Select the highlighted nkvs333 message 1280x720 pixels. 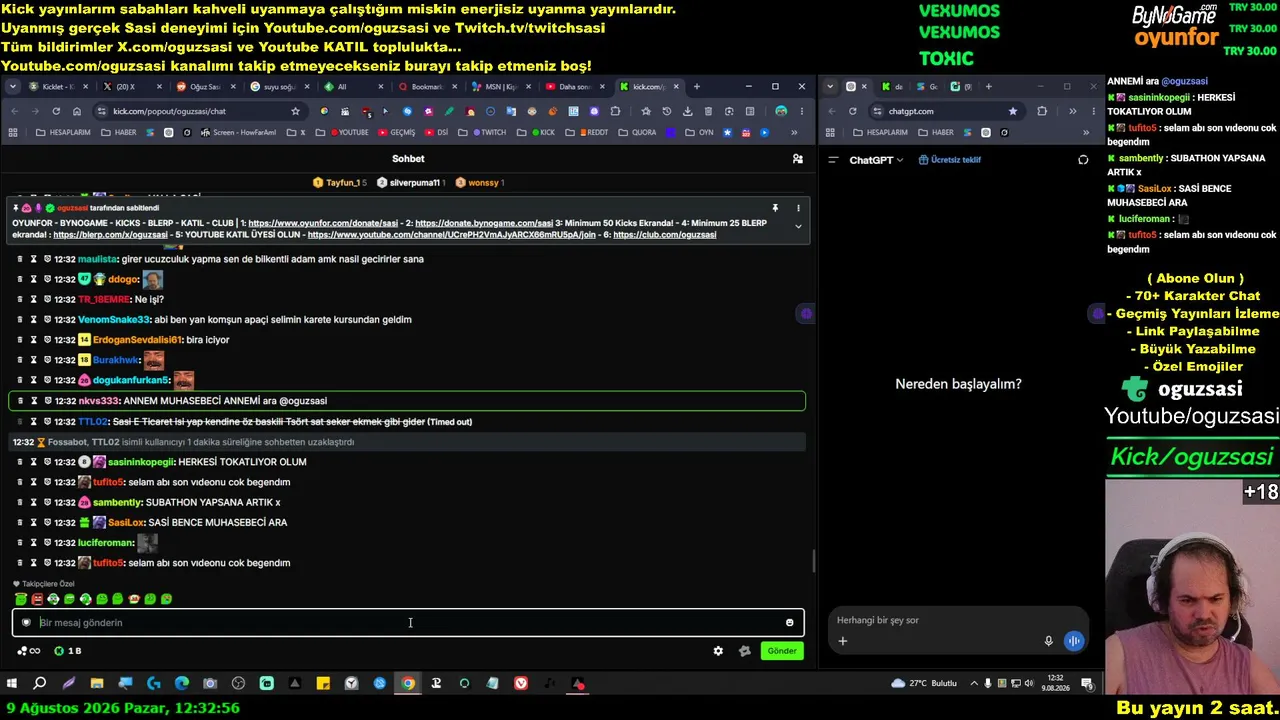click(x=406, y=401)
